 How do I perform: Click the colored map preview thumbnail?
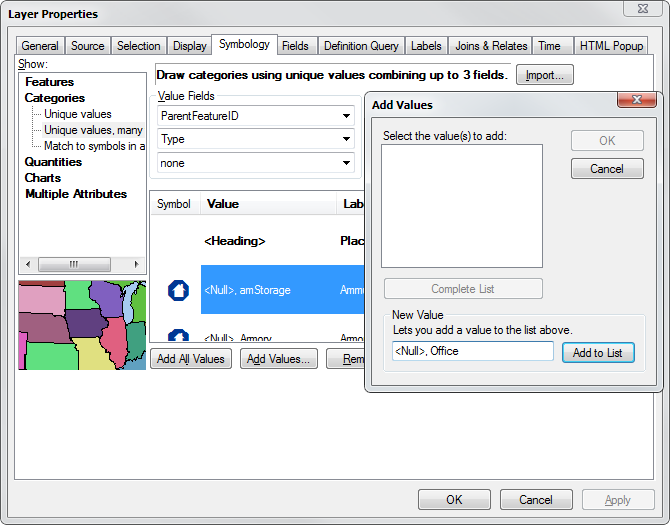tap(82, 325)
